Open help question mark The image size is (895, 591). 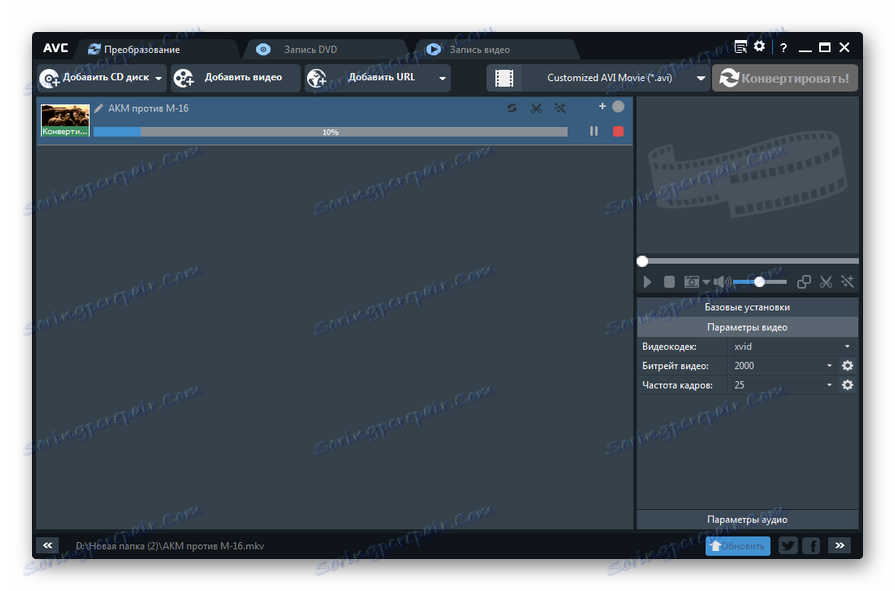click(784, 48)
